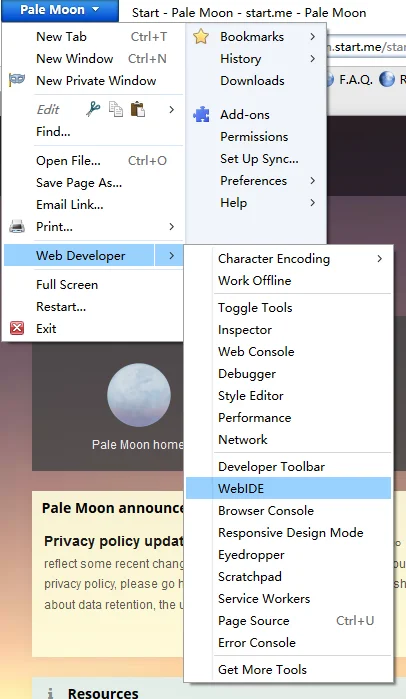Screen dimensions: 406x699
Task: Click the Bookmarks star icon
Action: pos(201,37)
